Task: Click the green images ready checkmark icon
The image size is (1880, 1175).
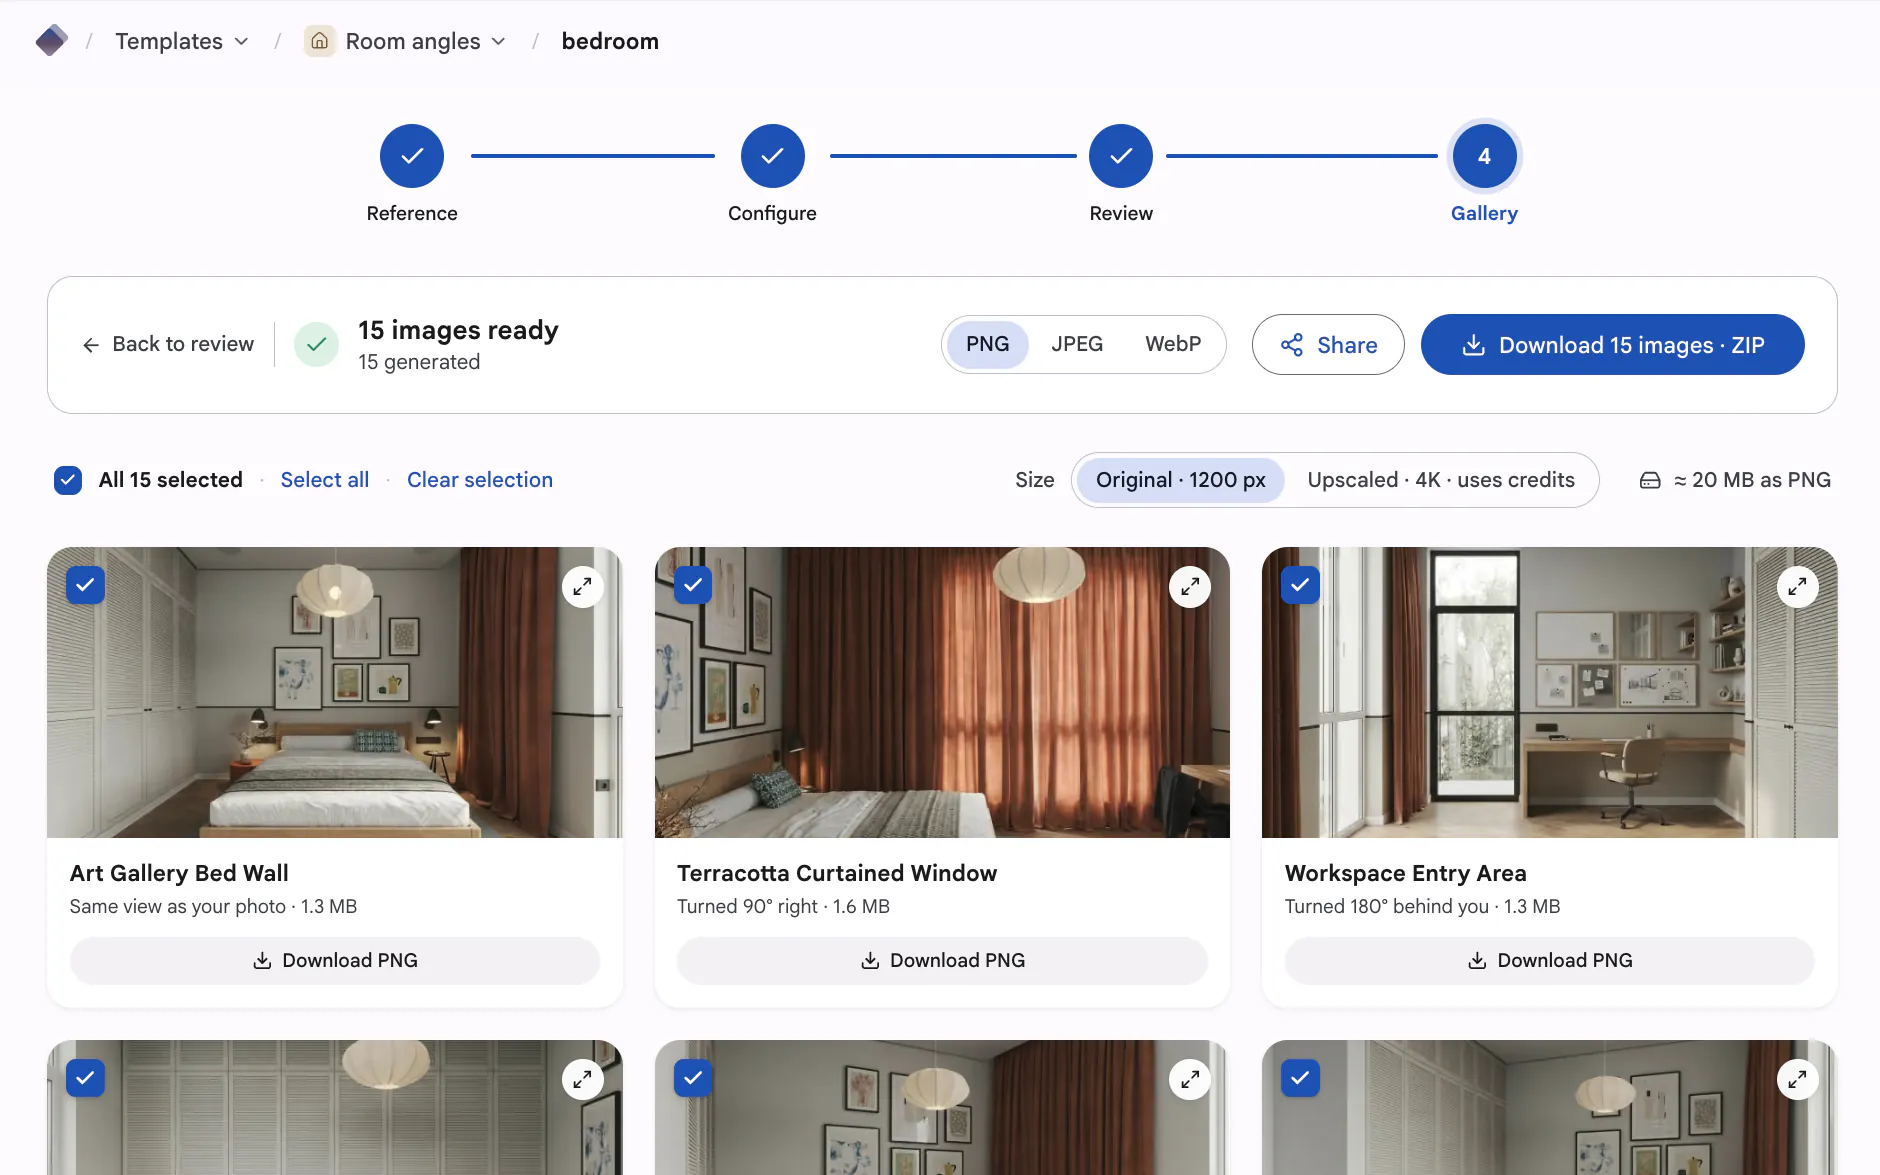Action: 316,344
